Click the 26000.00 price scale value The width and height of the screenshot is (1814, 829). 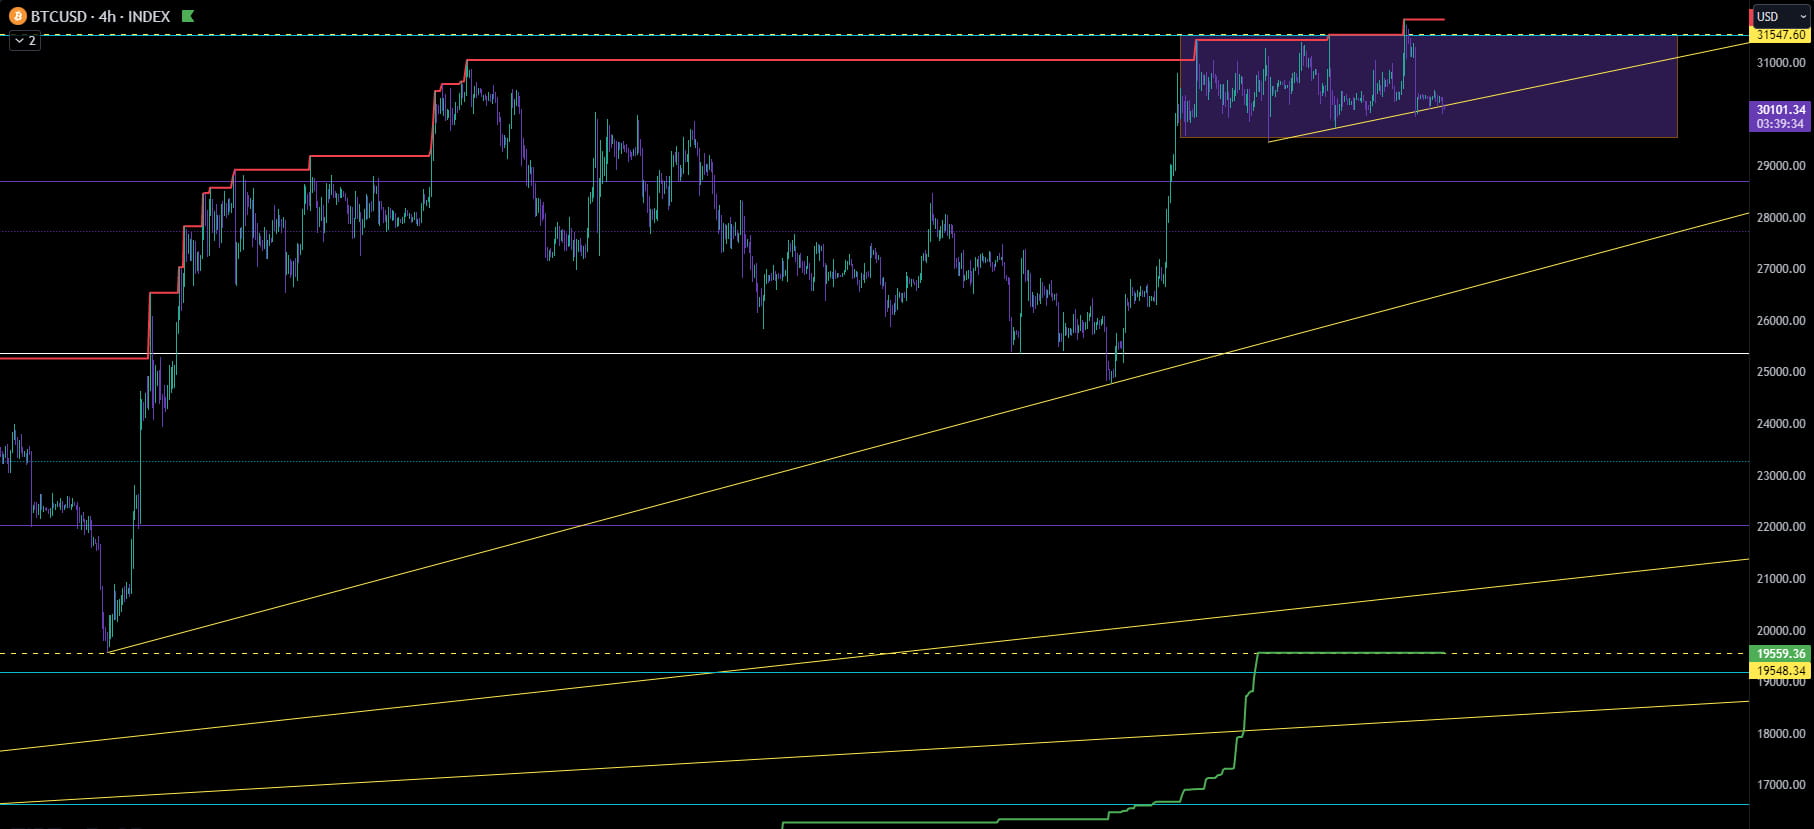tap(1781, 321)
